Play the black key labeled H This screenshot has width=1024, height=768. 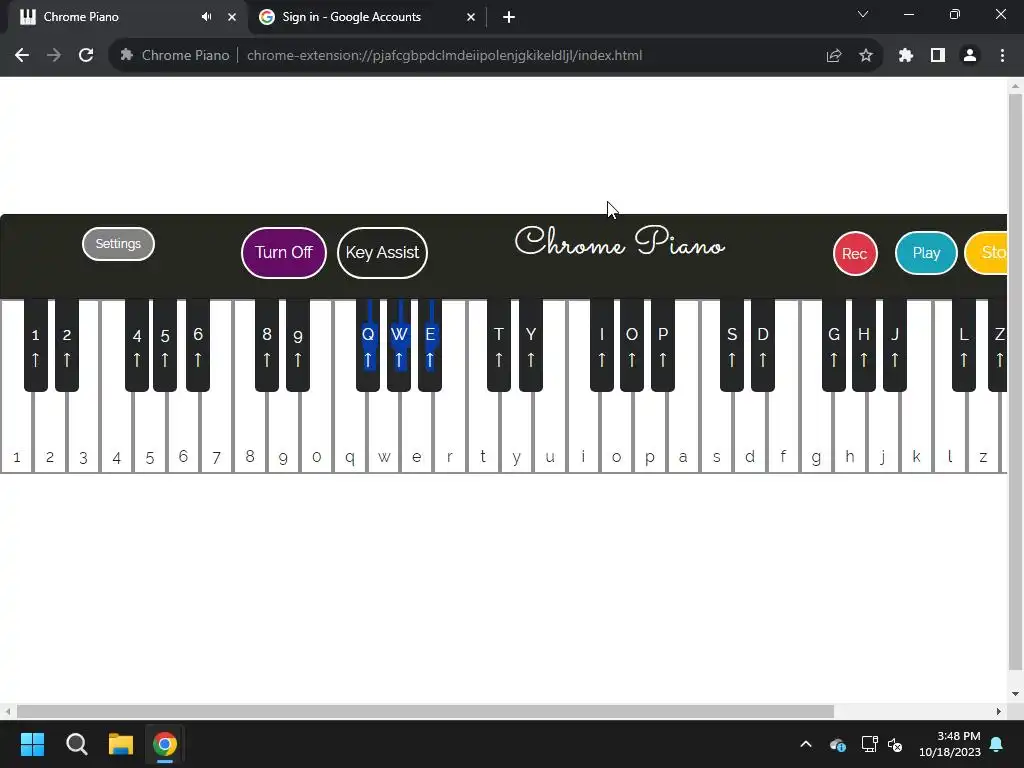click(x=863, y=345)
